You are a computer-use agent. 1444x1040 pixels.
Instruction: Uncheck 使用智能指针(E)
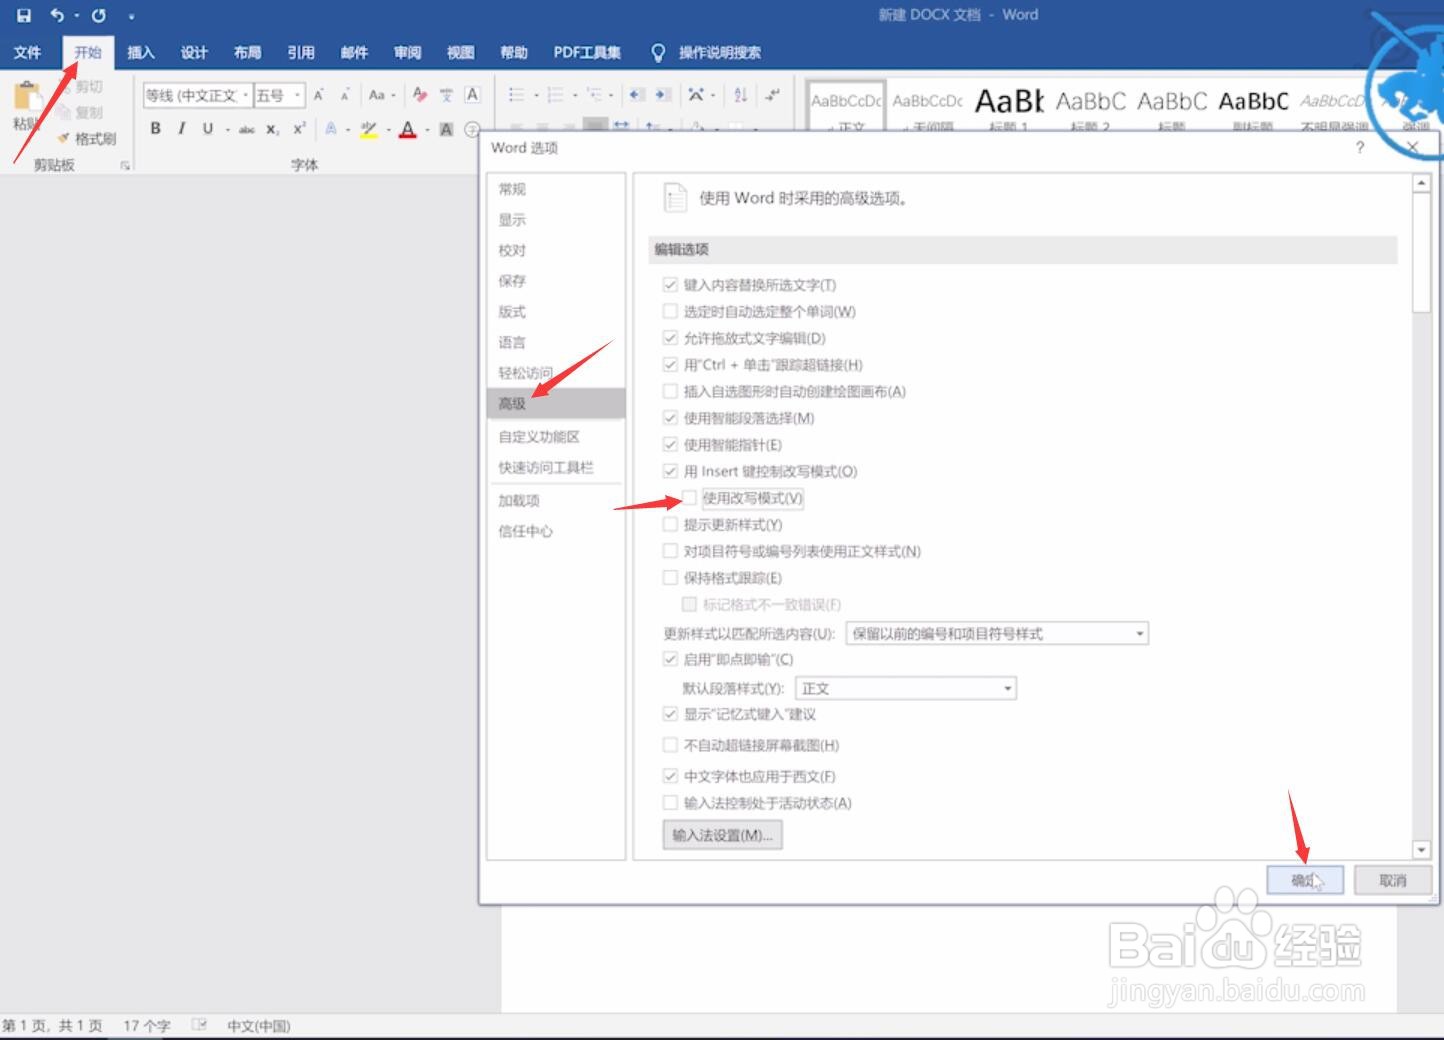(x=670, y=445)
